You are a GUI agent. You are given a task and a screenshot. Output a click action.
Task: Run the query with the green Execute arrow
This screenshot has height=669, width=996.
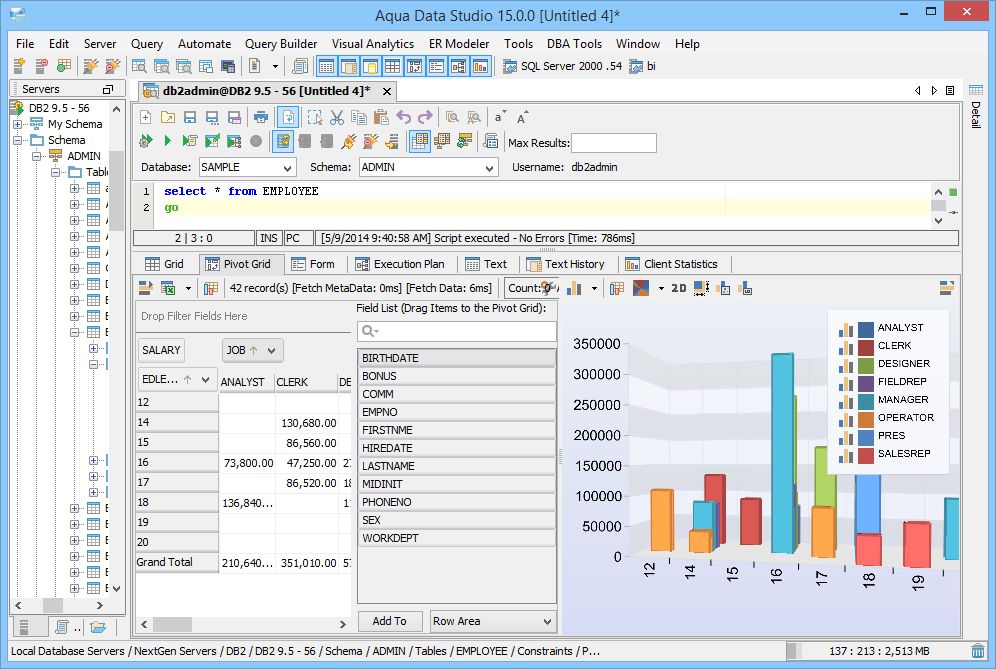point(168,140)
